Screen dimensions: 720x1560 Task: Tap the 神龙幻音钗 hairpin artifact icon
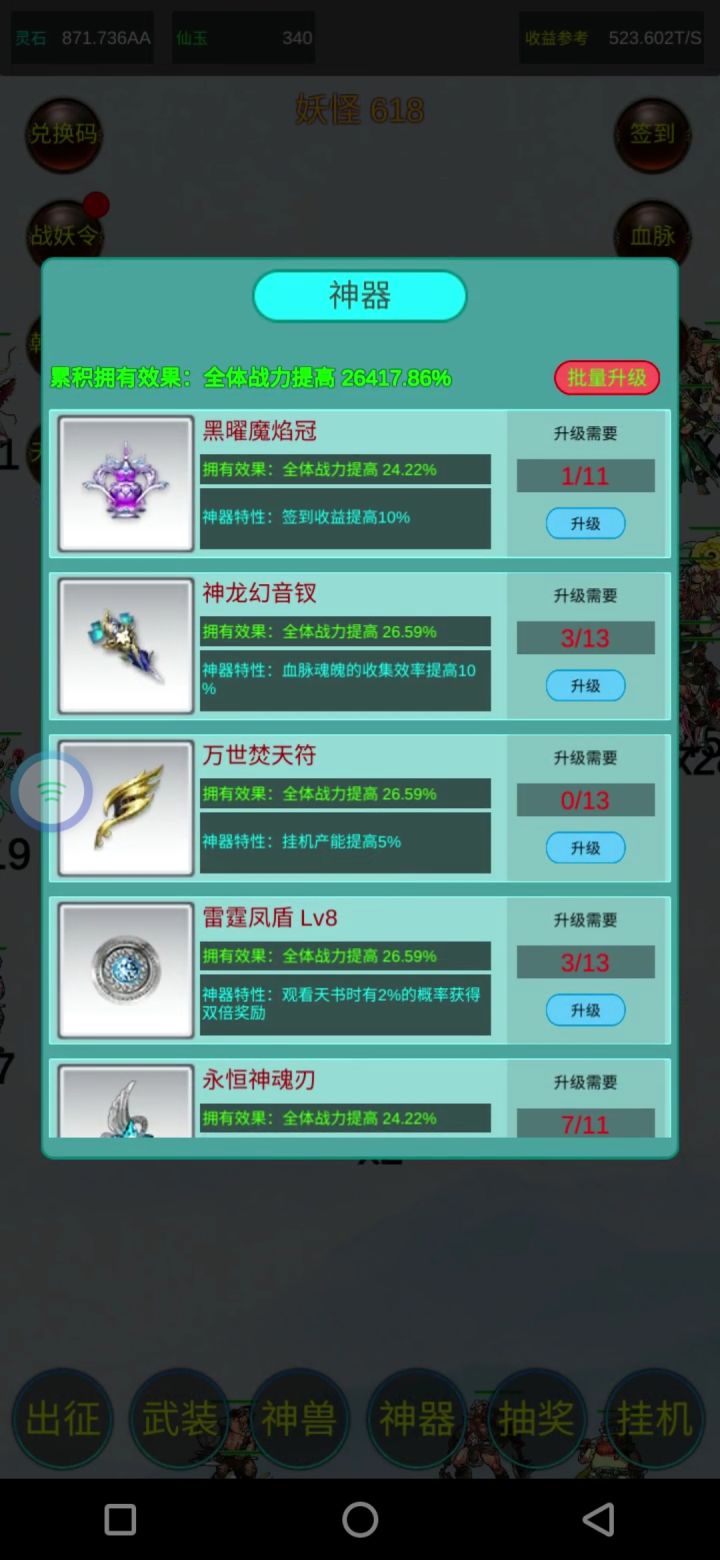click(x=126, y=646)
